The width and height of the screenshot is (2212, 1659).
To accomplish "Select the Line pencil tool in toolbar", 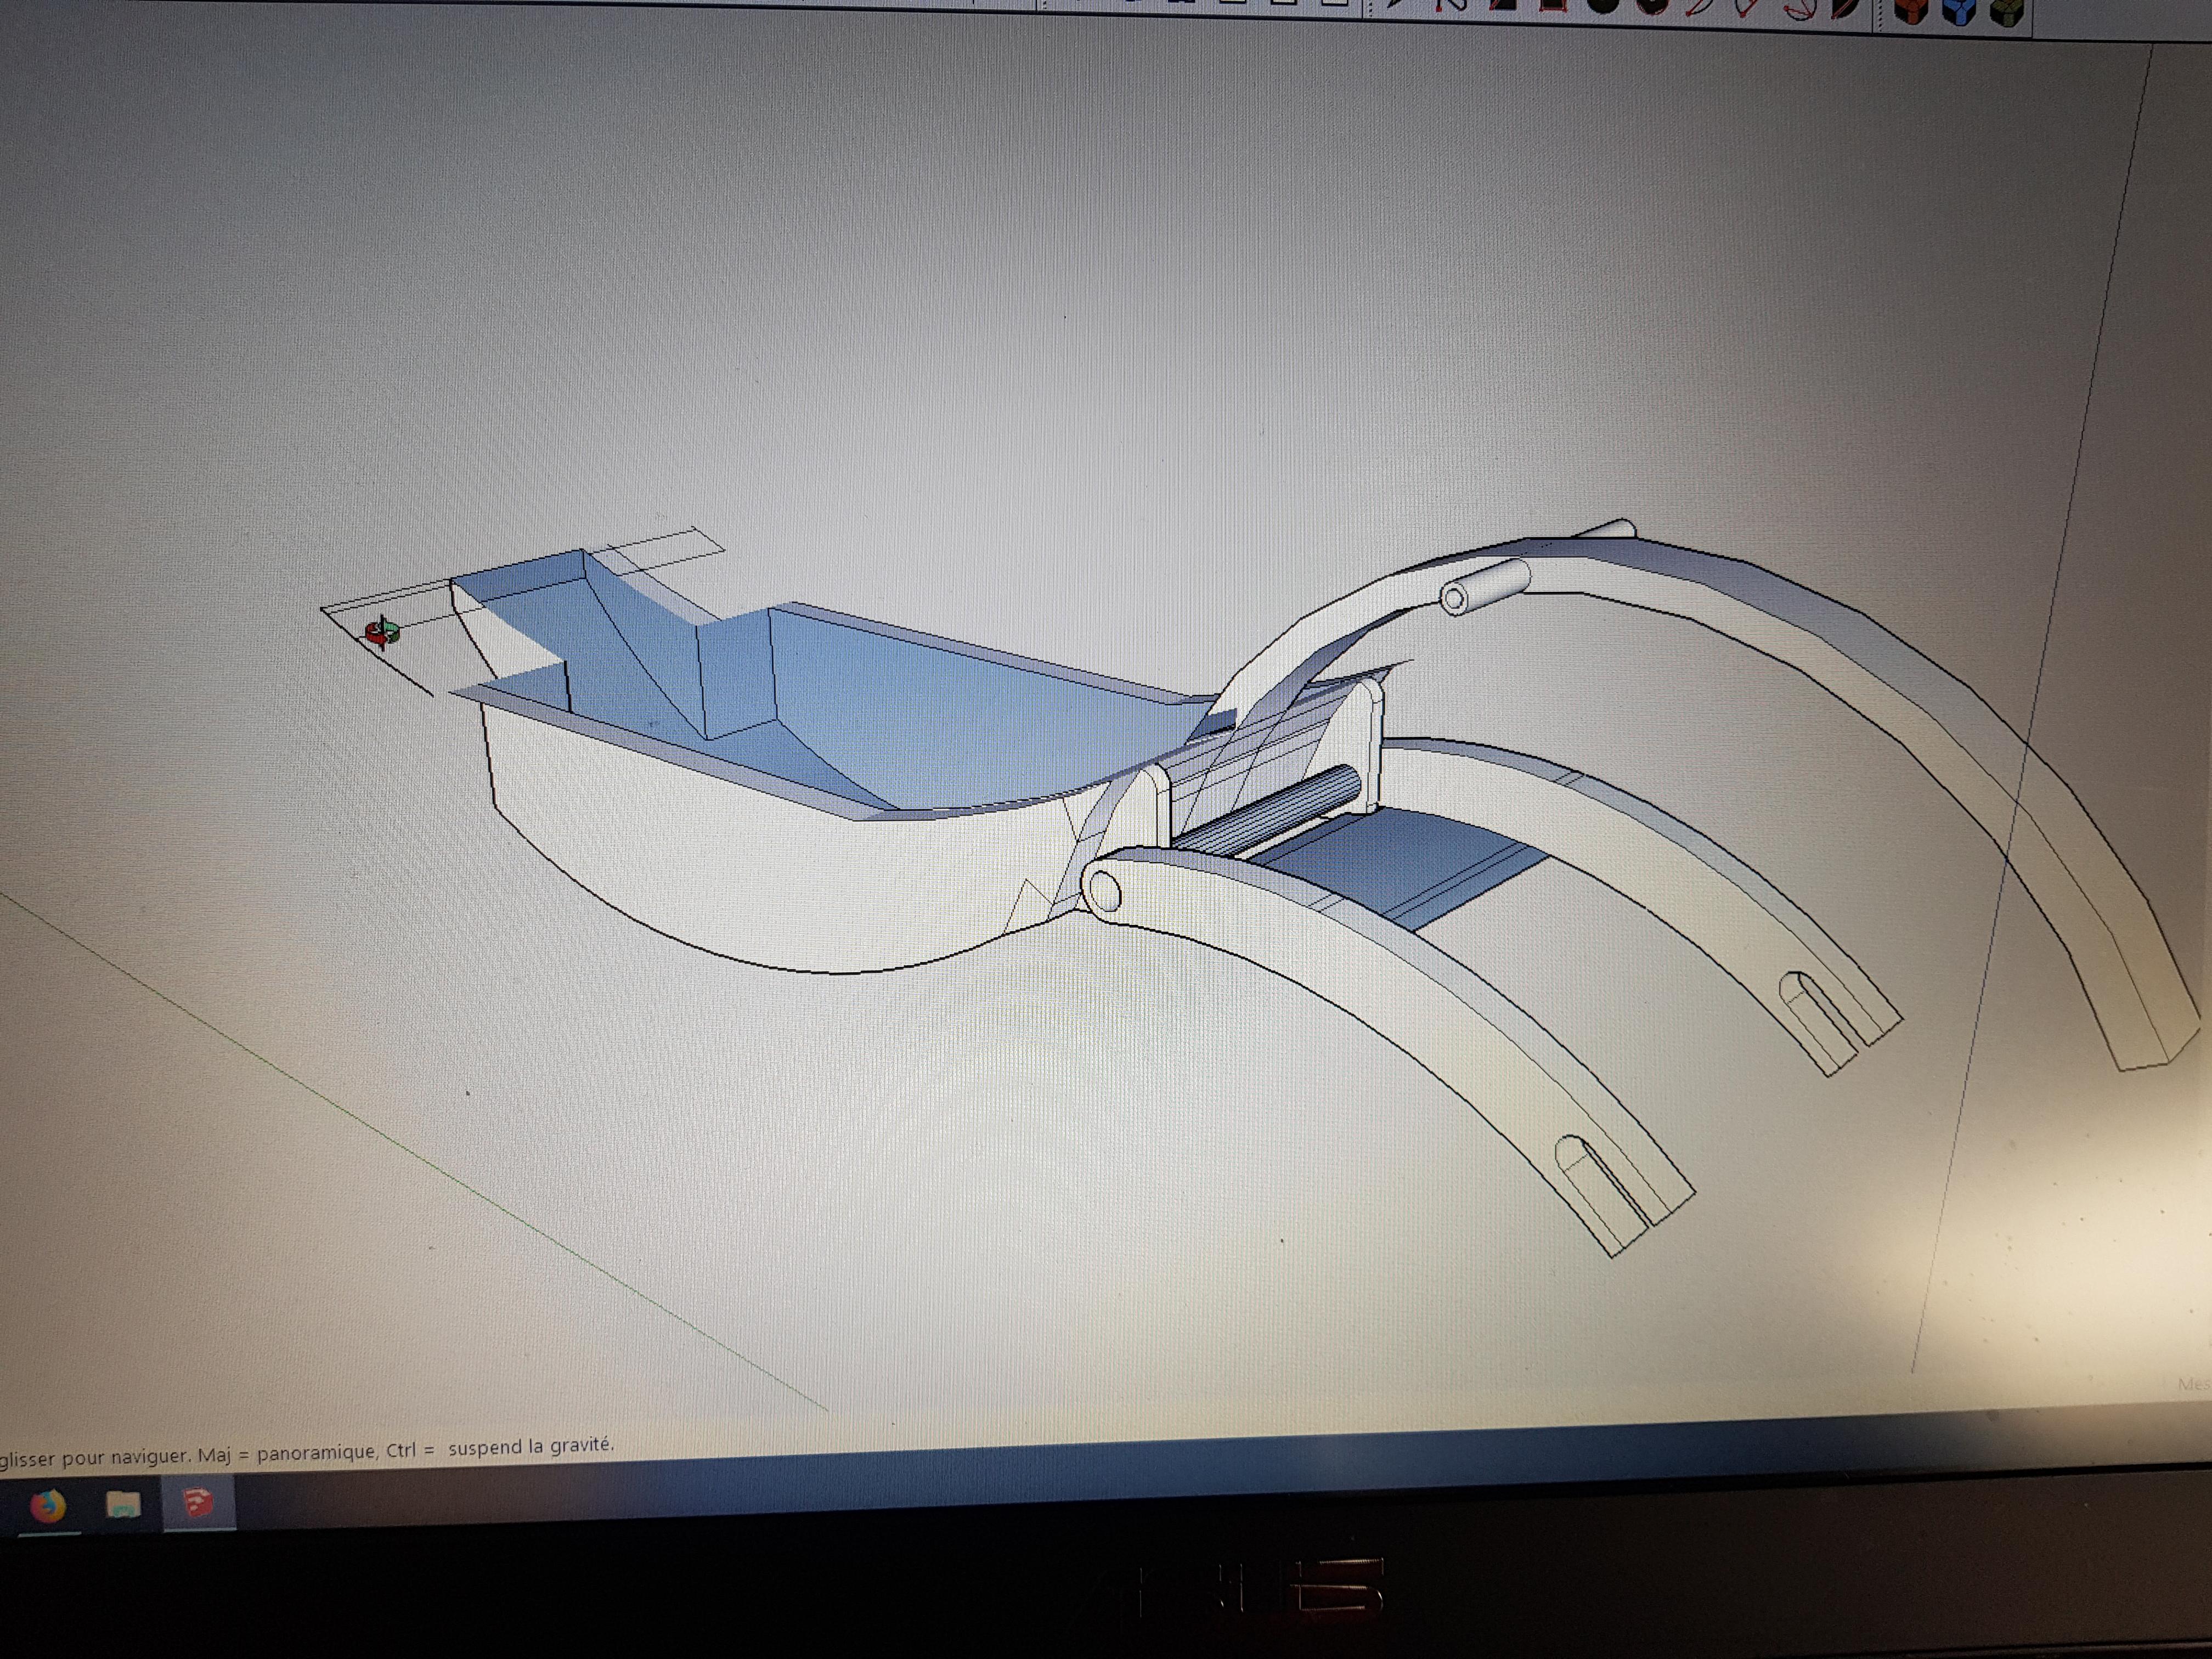I will tap(1396, 4).
